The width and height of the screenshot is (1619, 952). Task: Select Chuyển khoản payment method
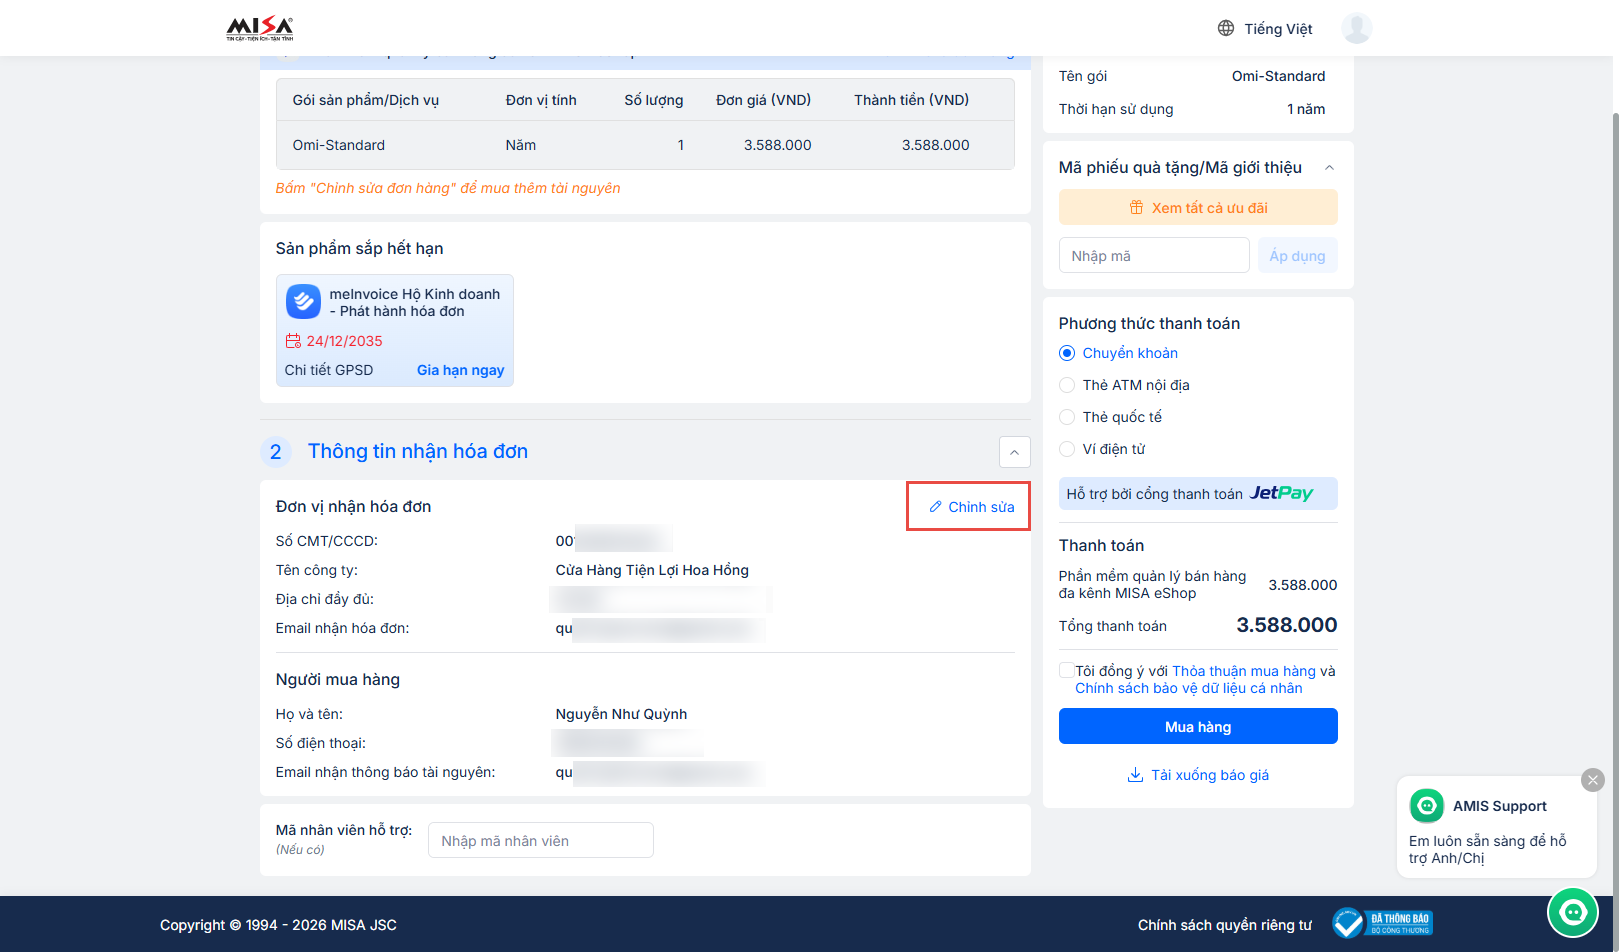1067,353
